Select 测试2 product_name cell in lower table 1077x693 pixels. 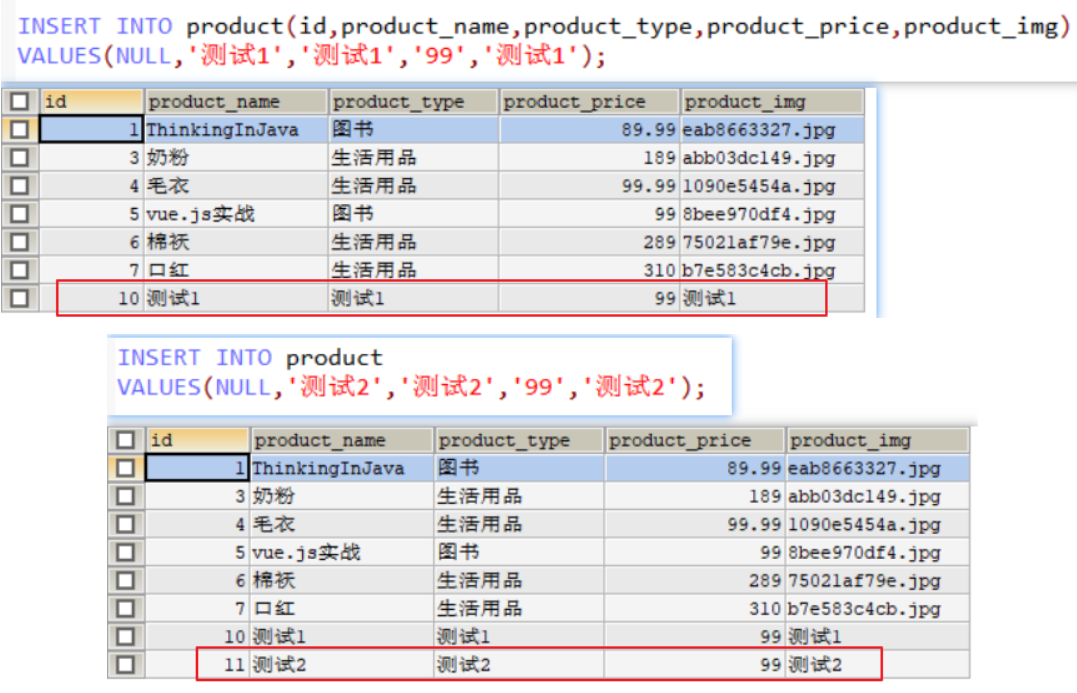(x=341, y=665)
